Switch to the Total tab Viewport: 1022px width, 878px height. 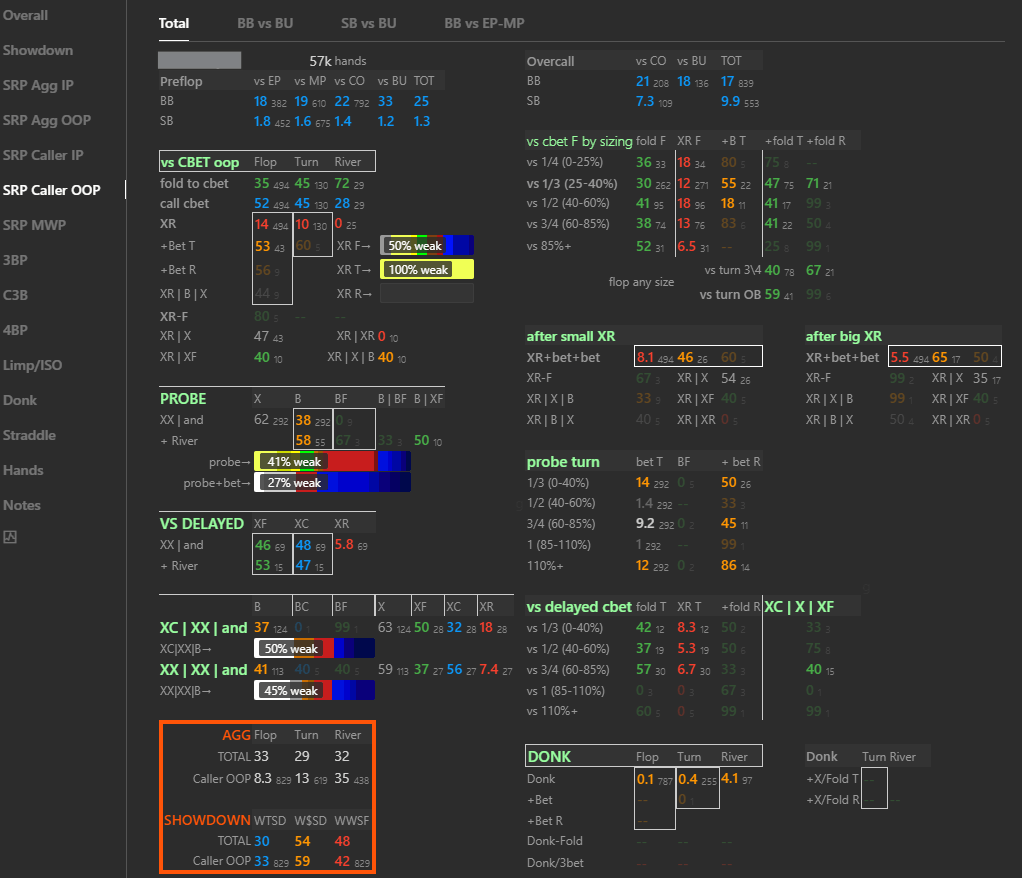pyautogui.click(x=173, y=23)
